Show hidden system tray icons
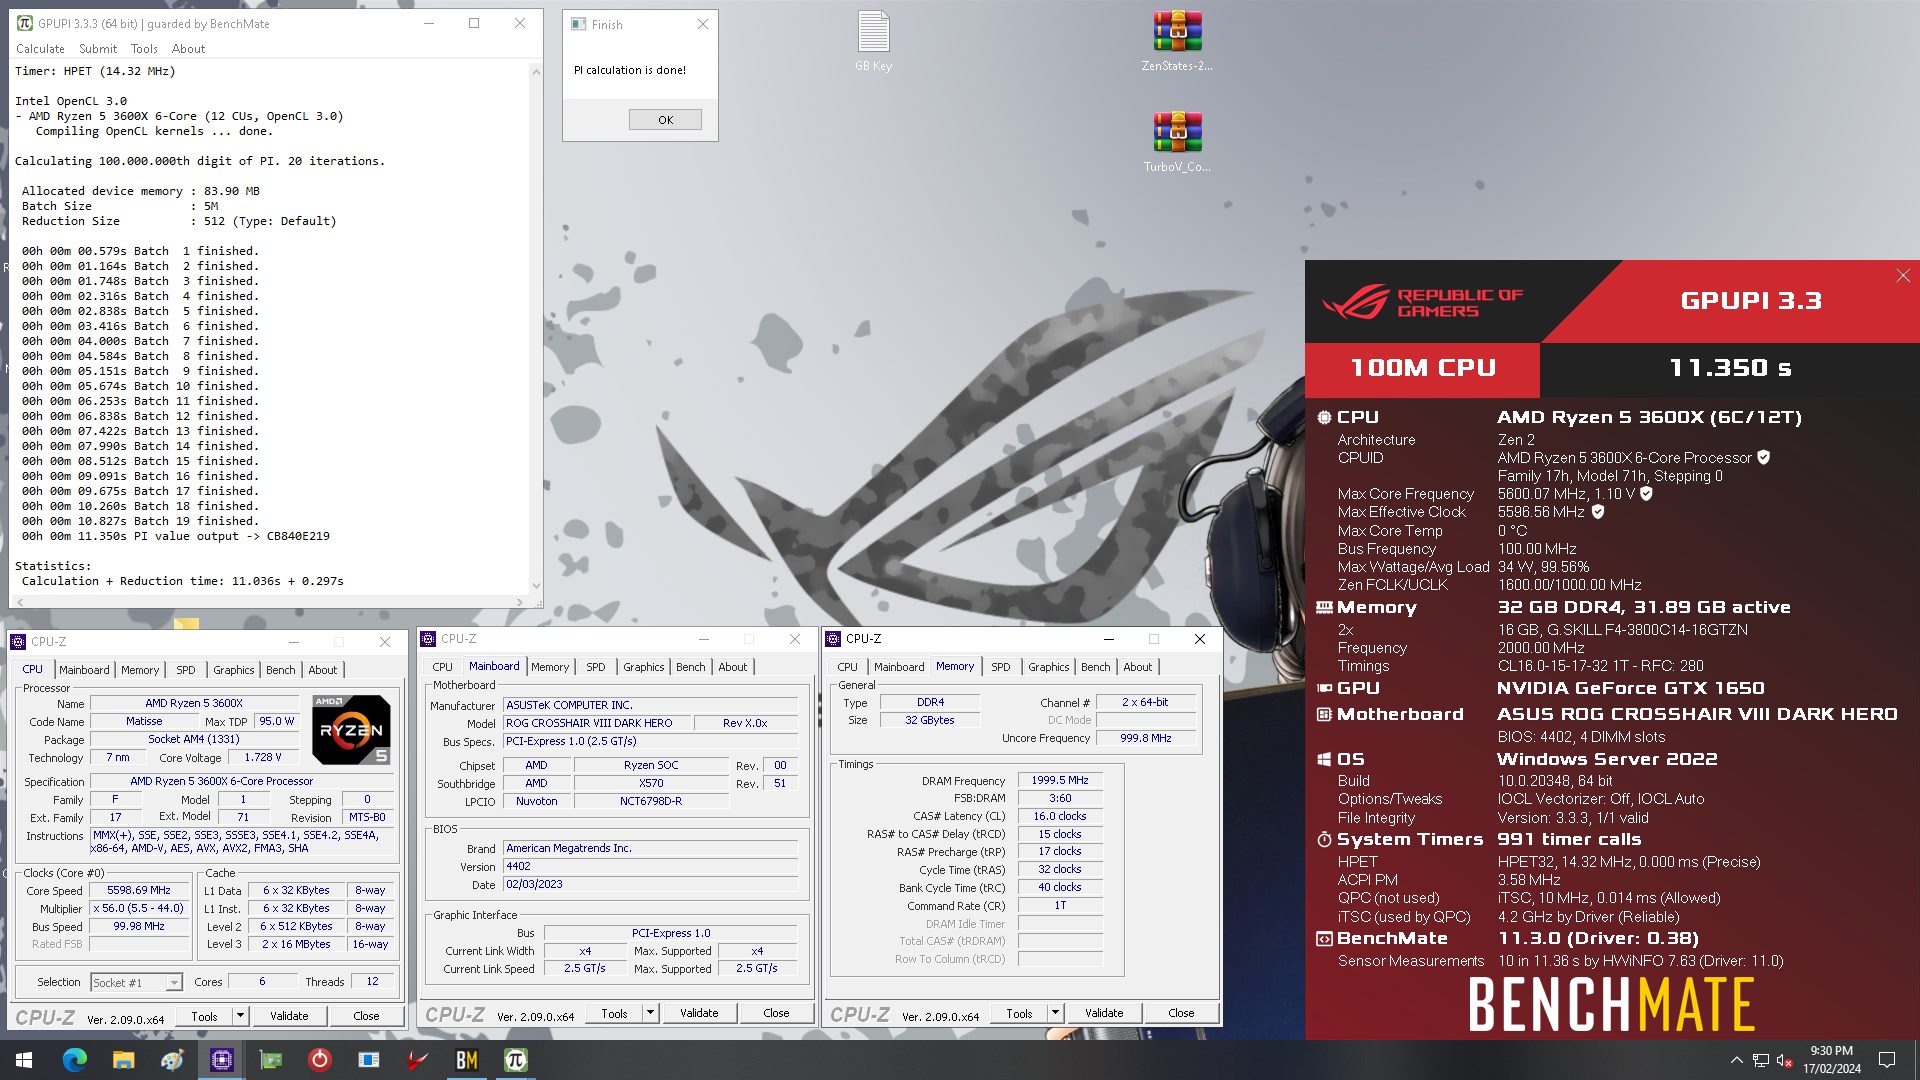The height and width of the screenshot is (1080, 1920). click(1737, 1060)
